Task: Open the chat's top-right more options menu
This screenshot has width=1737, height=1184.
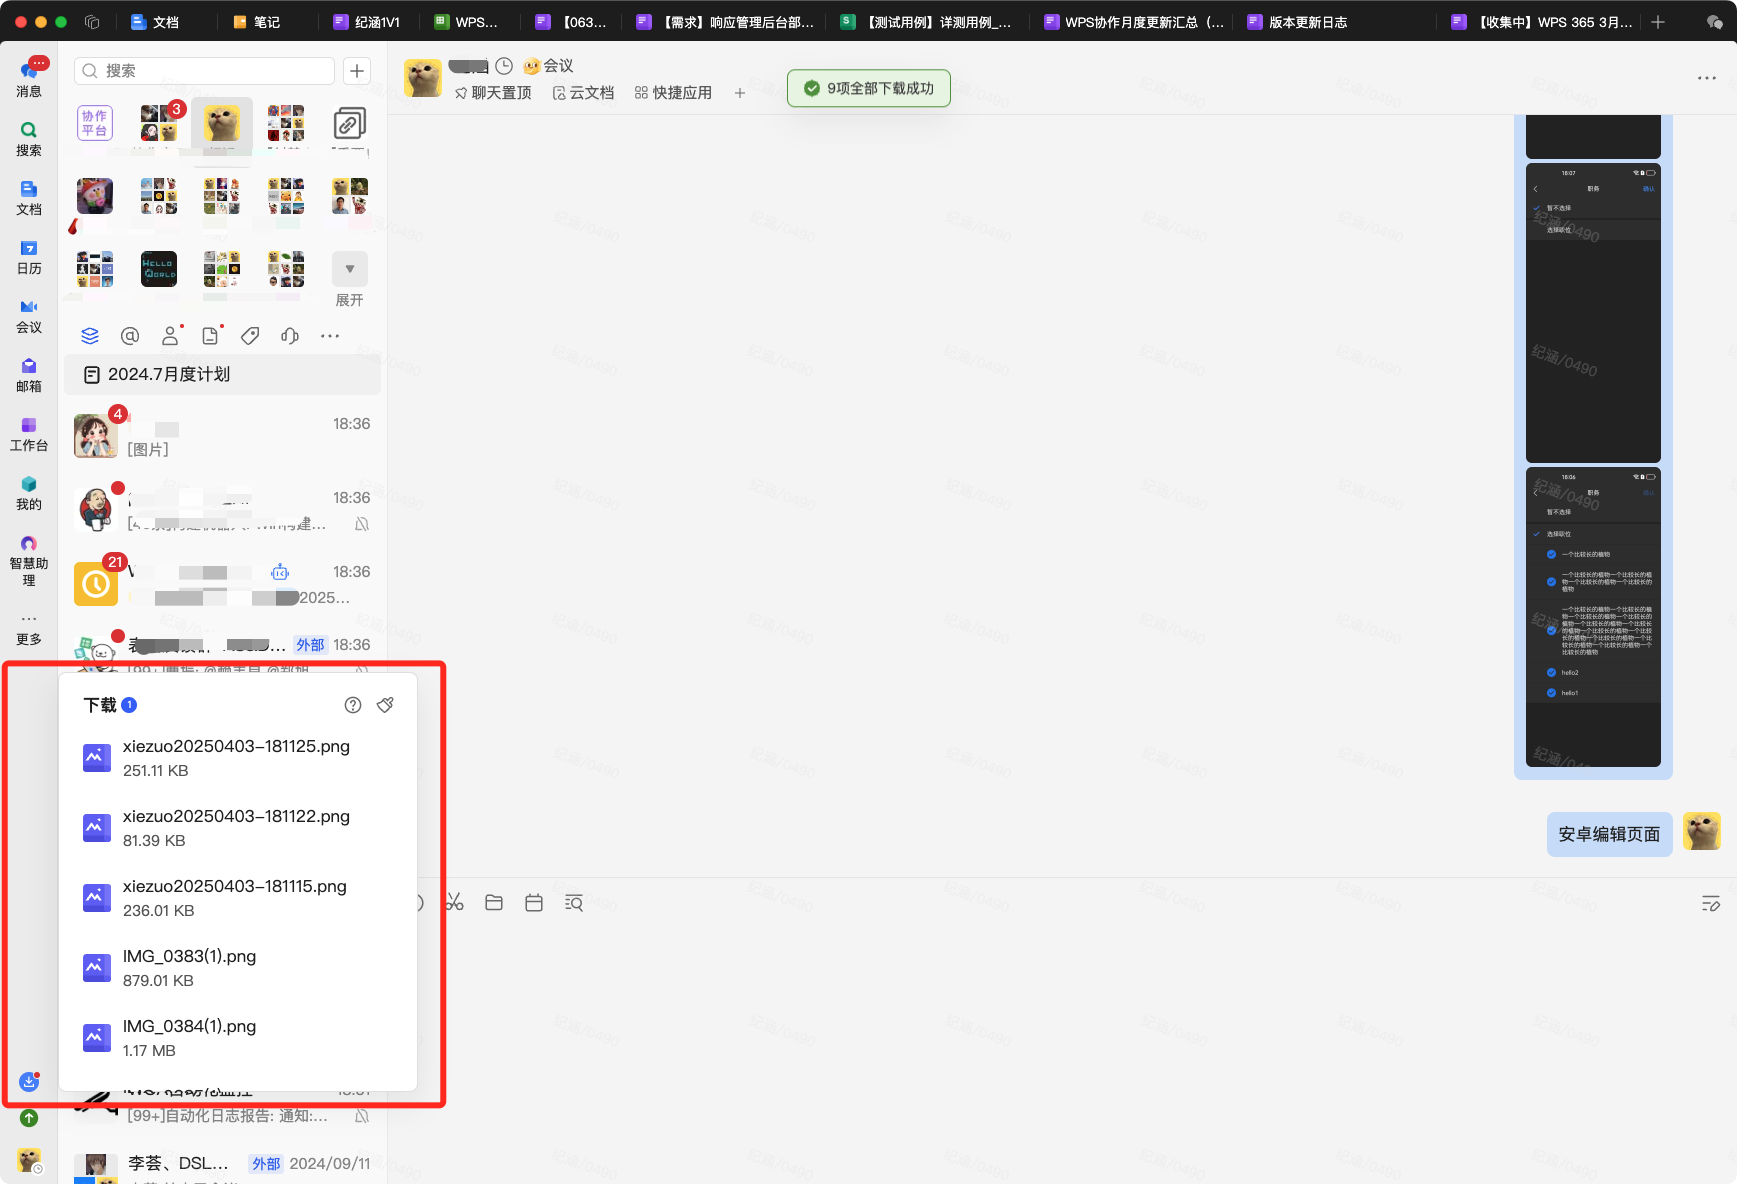Action: [1706, 78]
